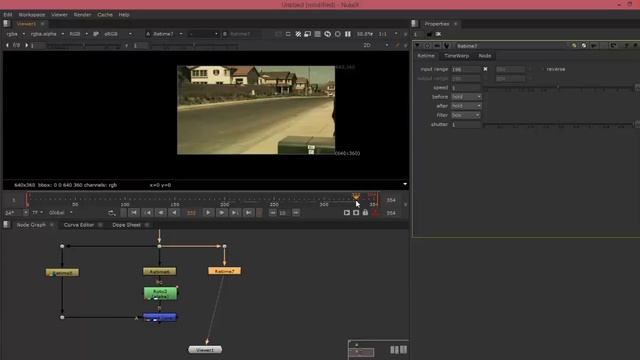Viewport: 640px width, 360px height.
Task: Click the playback cache icon left of the lock
Action: point(356,213)
